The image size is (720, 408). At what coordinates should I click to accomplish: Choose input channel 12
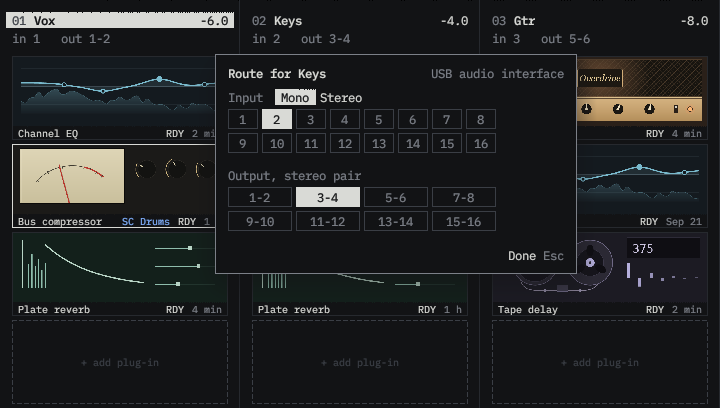(344, 144)
